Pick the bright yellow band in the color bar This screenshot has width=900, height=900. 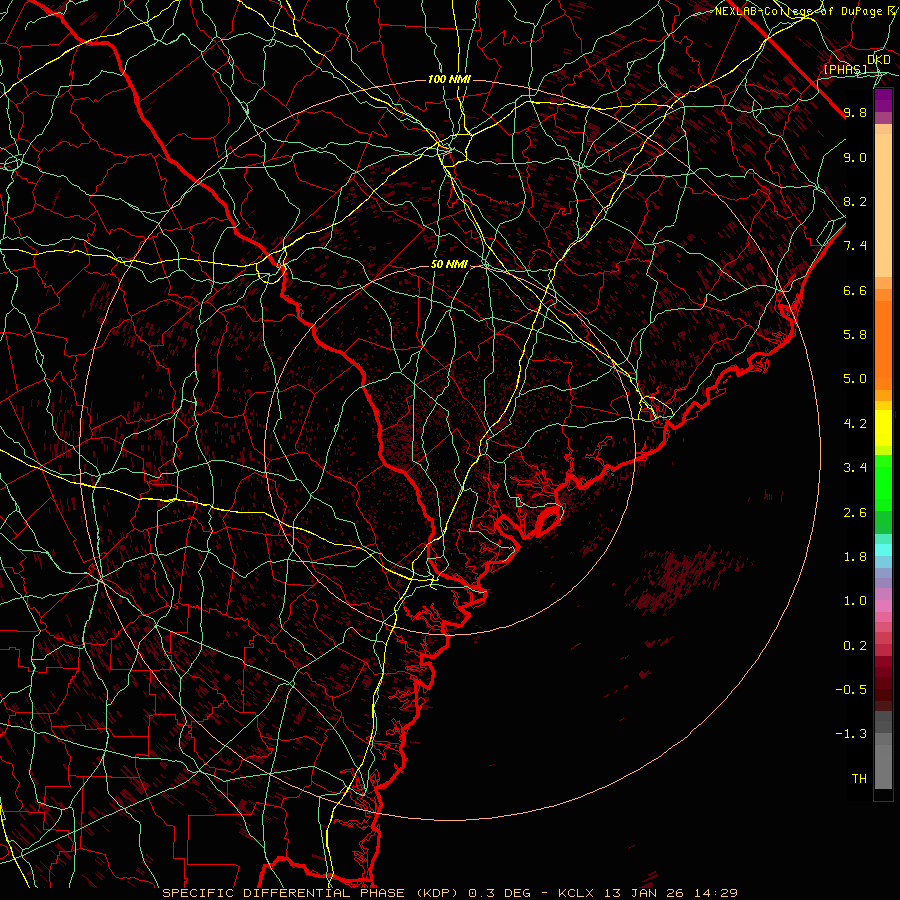click(x=883, y=428)
